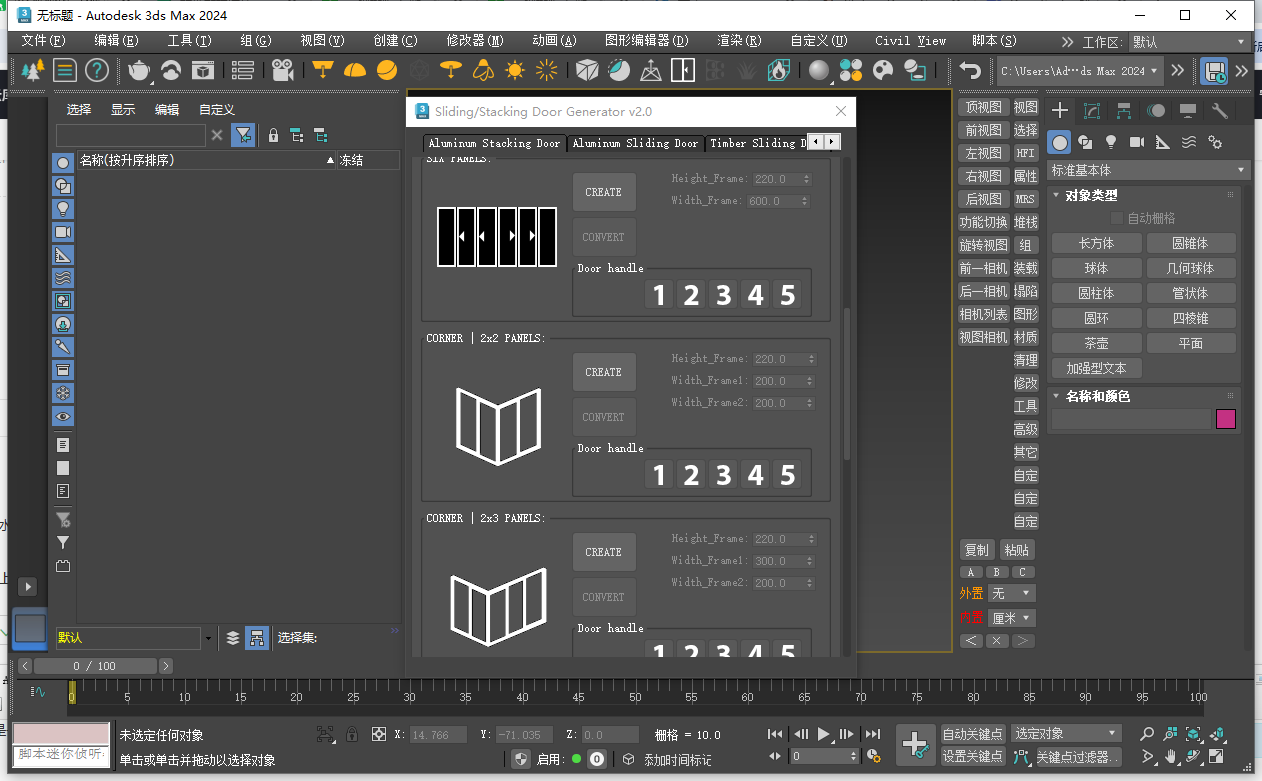
Task: Open the Hierarchy command panel tab
Action: click(x=1124, y=111)
